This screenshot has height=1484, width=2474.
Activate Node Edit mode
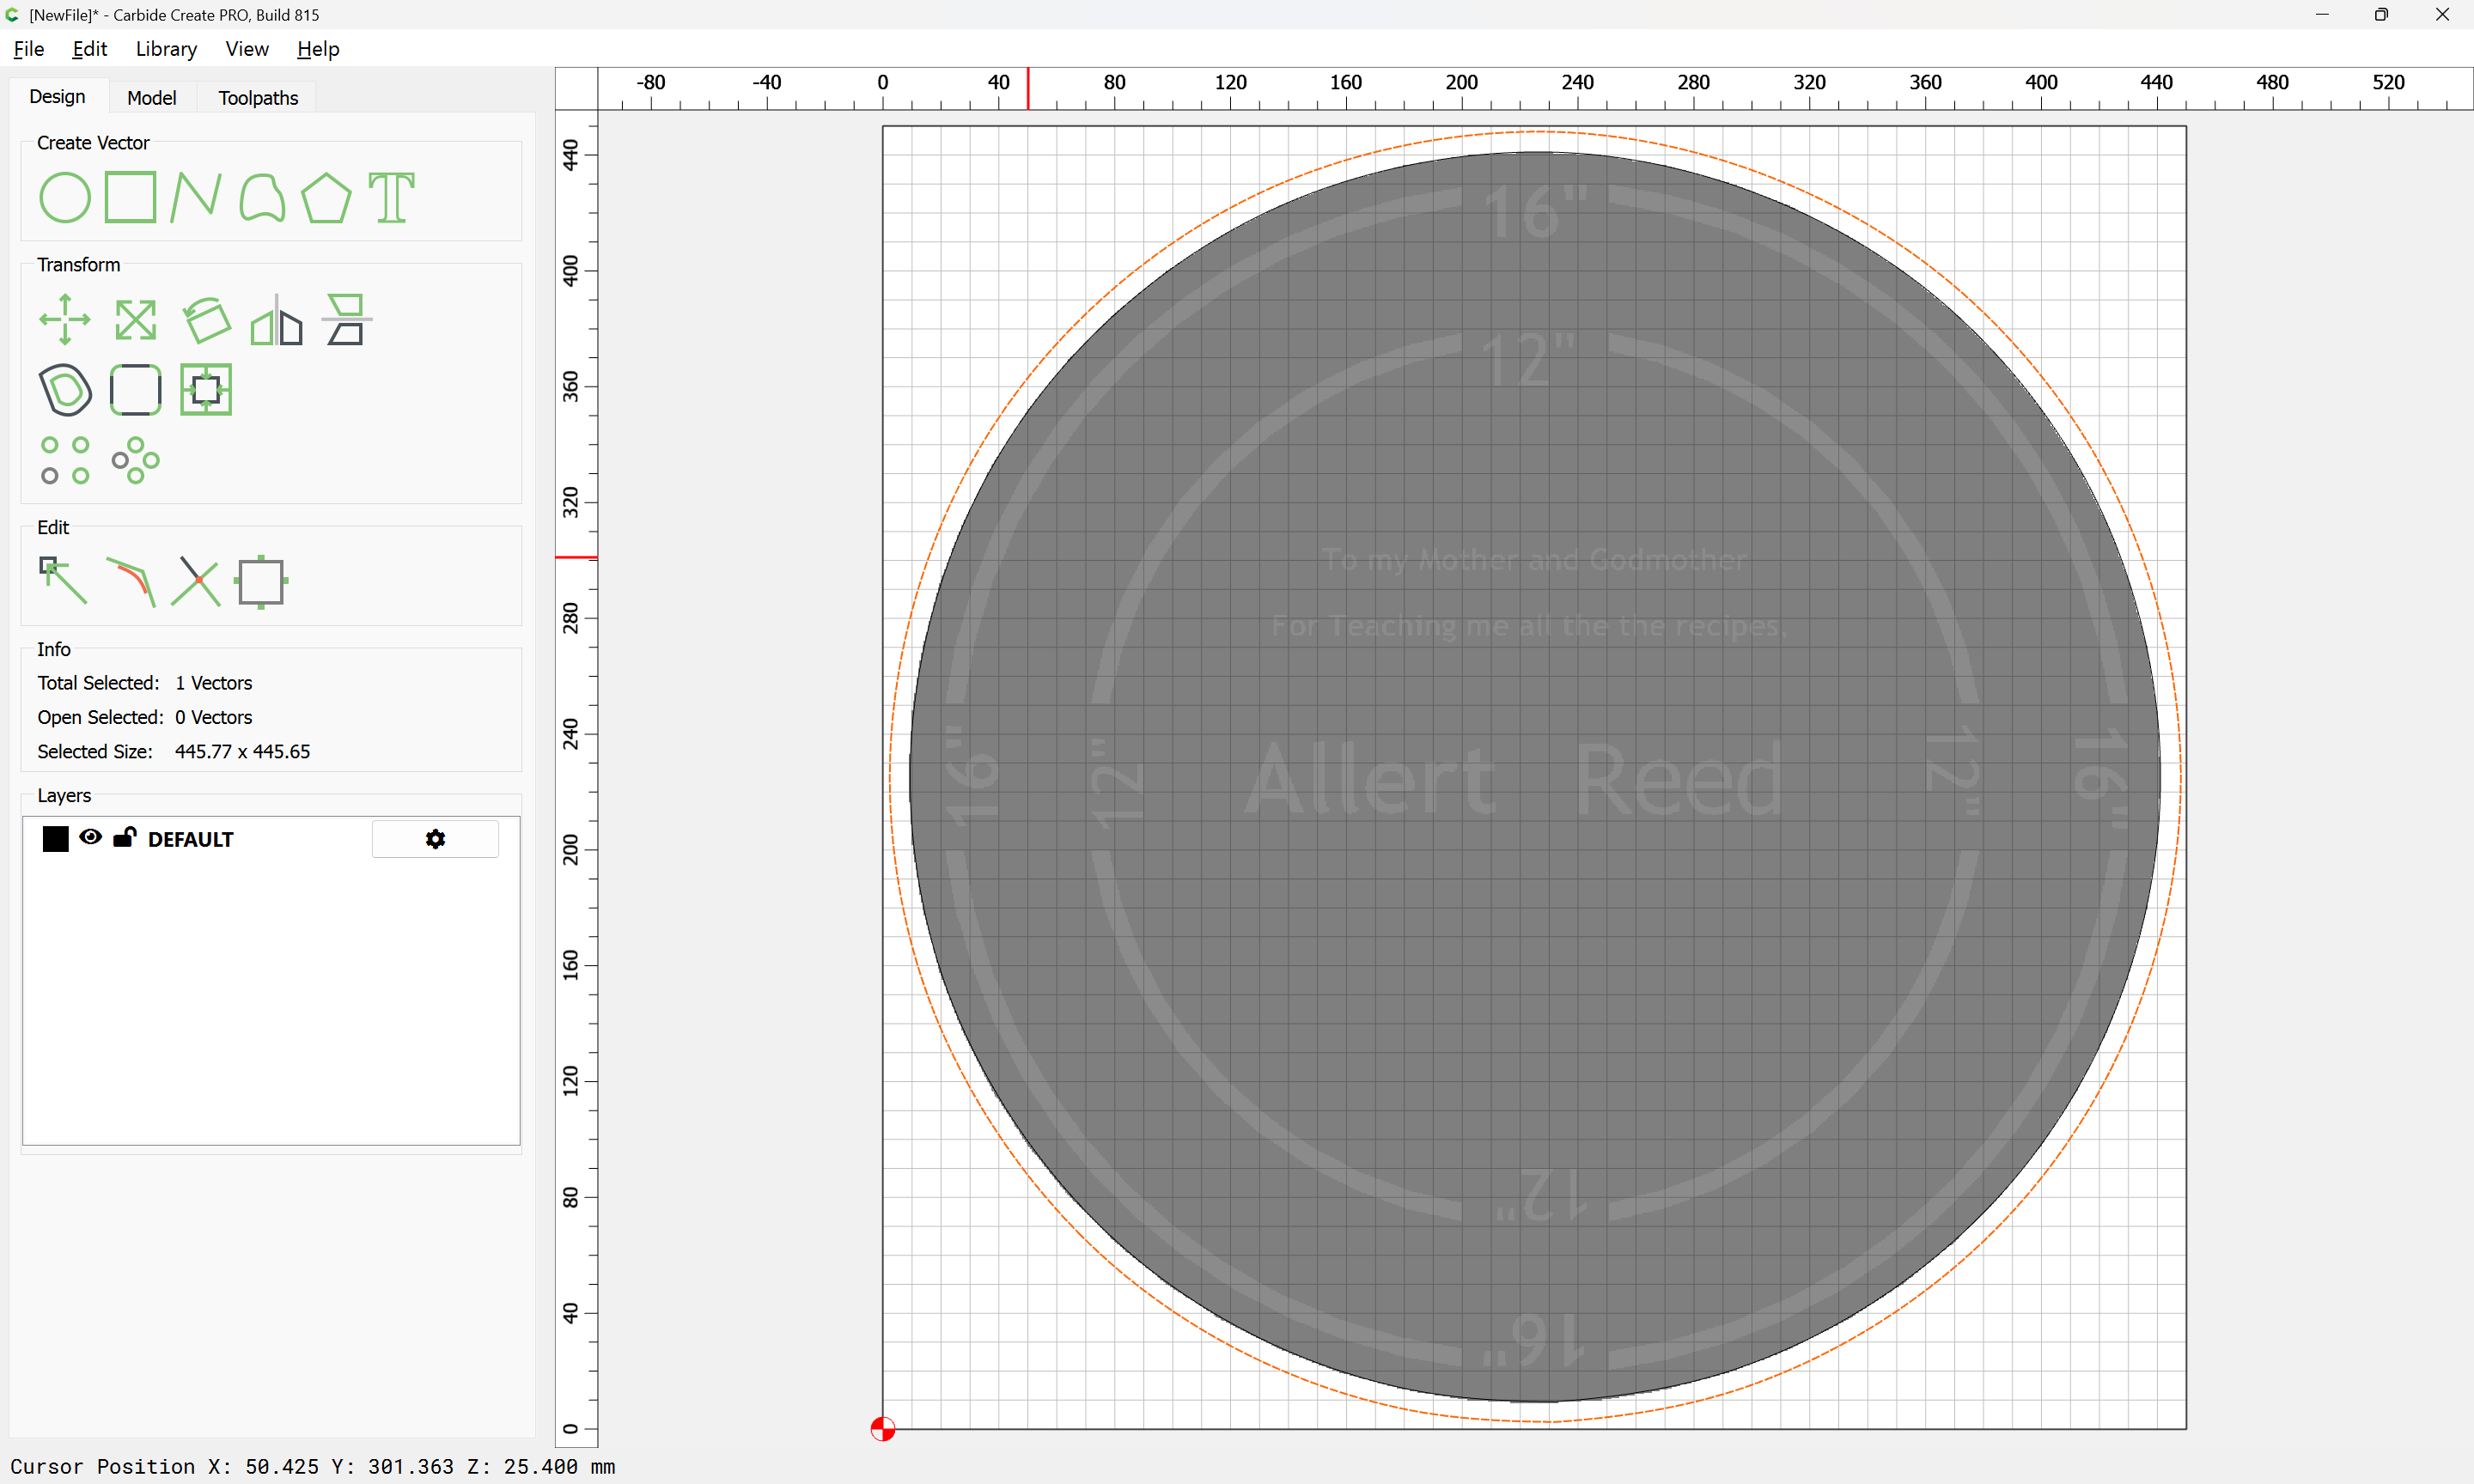click(x=63, y=581)
